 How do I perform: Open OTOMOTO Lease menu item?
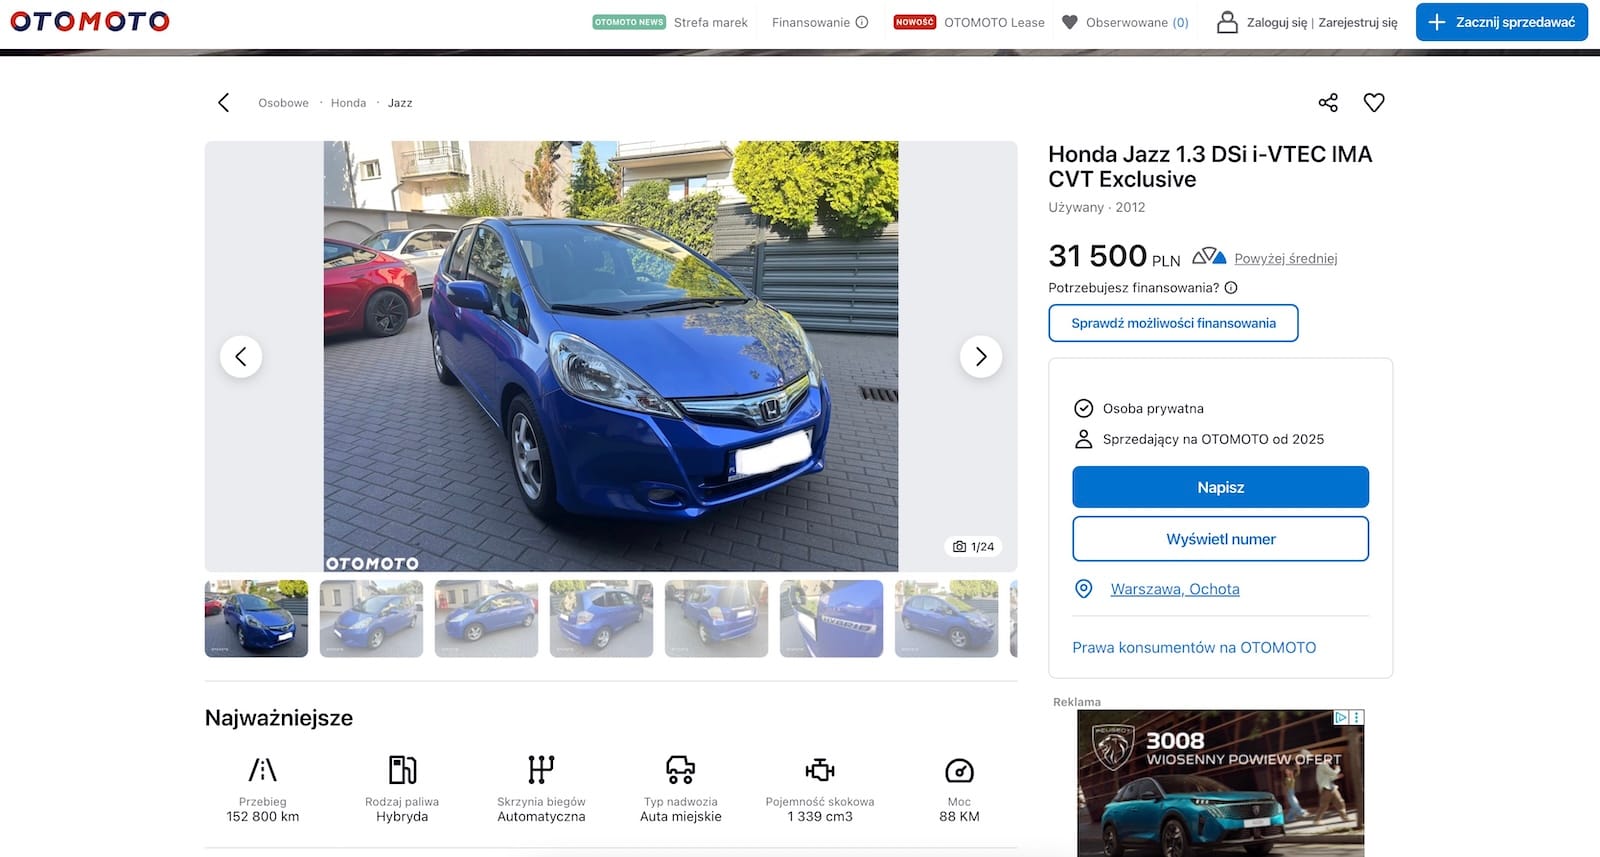coord(994,22)
